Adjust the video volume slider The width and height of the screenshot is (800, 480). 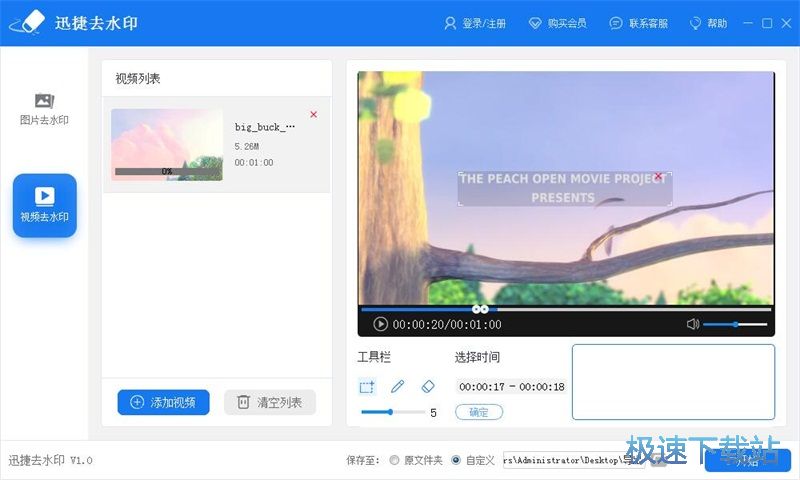coord(735,324)
